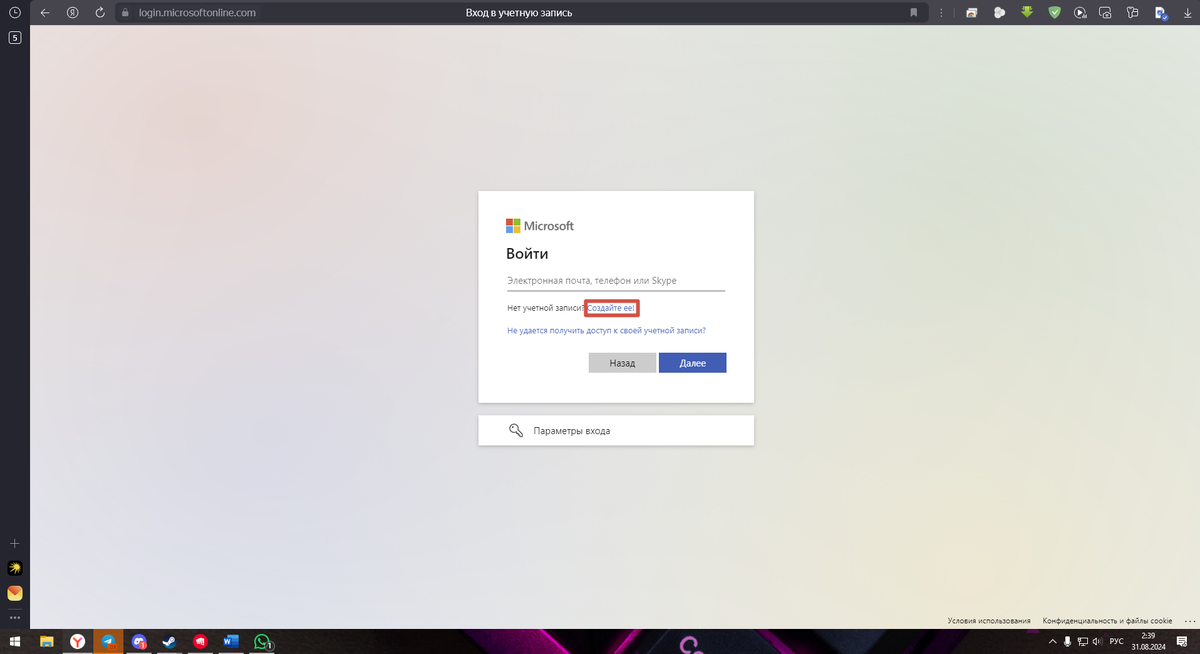Bookmark this page with bookmark icon

tap(914, 13)
